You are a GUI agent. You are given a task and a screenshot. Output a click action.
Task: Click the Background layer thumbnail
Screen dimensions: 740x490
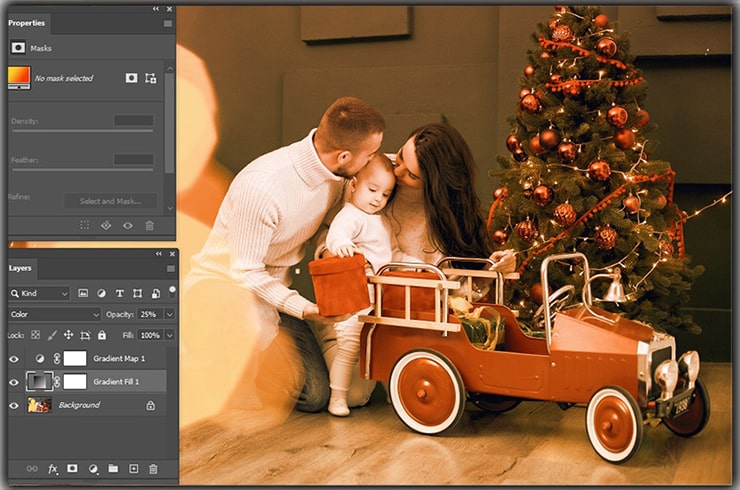click(x=39, y=405)
